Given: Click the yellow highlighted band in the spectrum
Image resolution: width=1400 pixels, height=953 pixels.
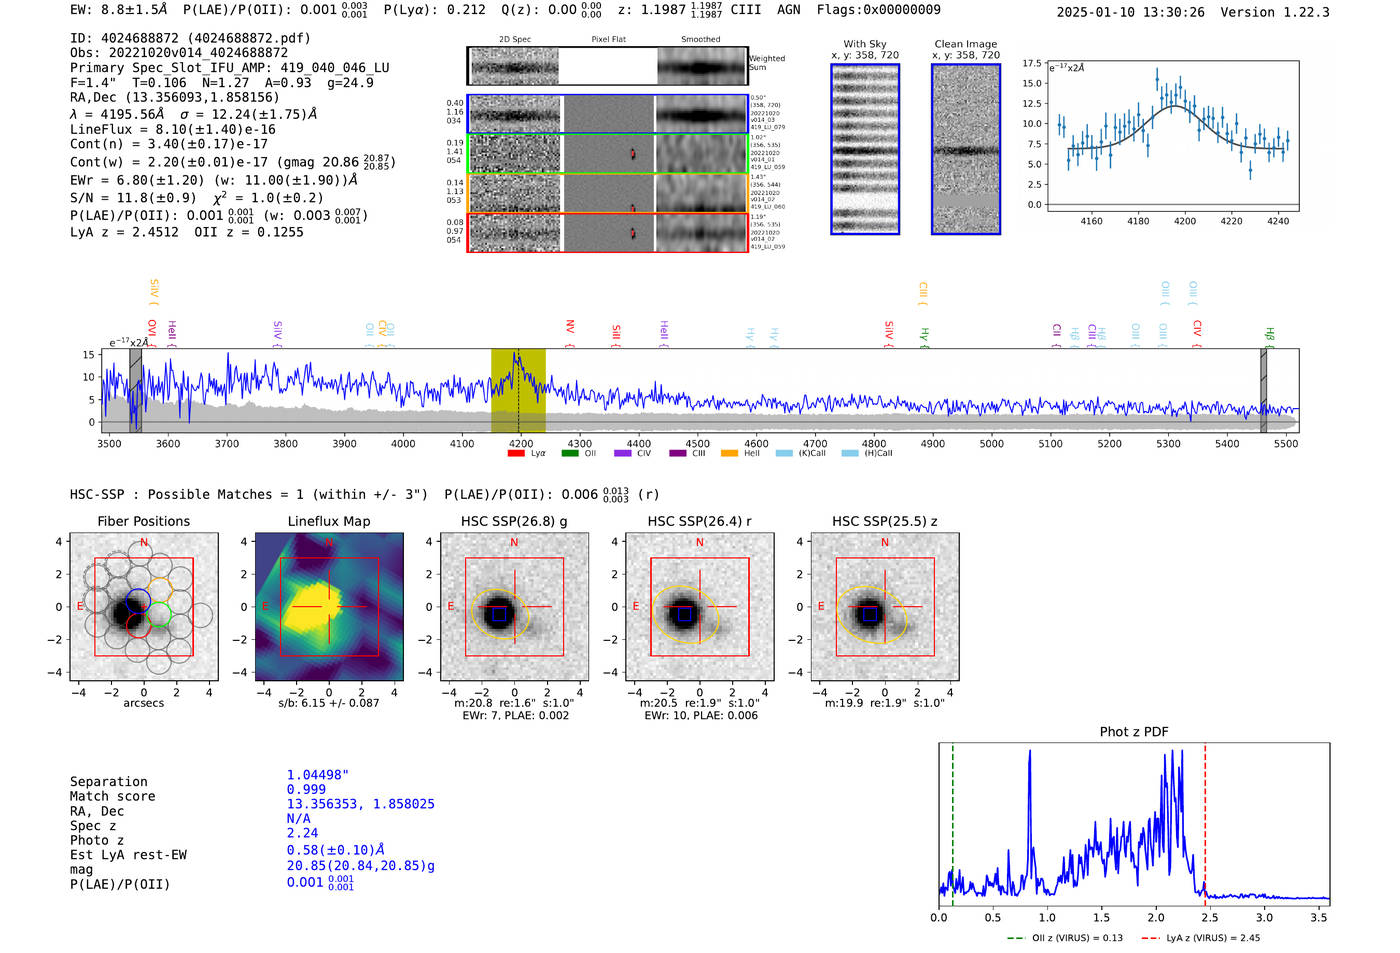Looking at the screenshot, I should 518,390.
